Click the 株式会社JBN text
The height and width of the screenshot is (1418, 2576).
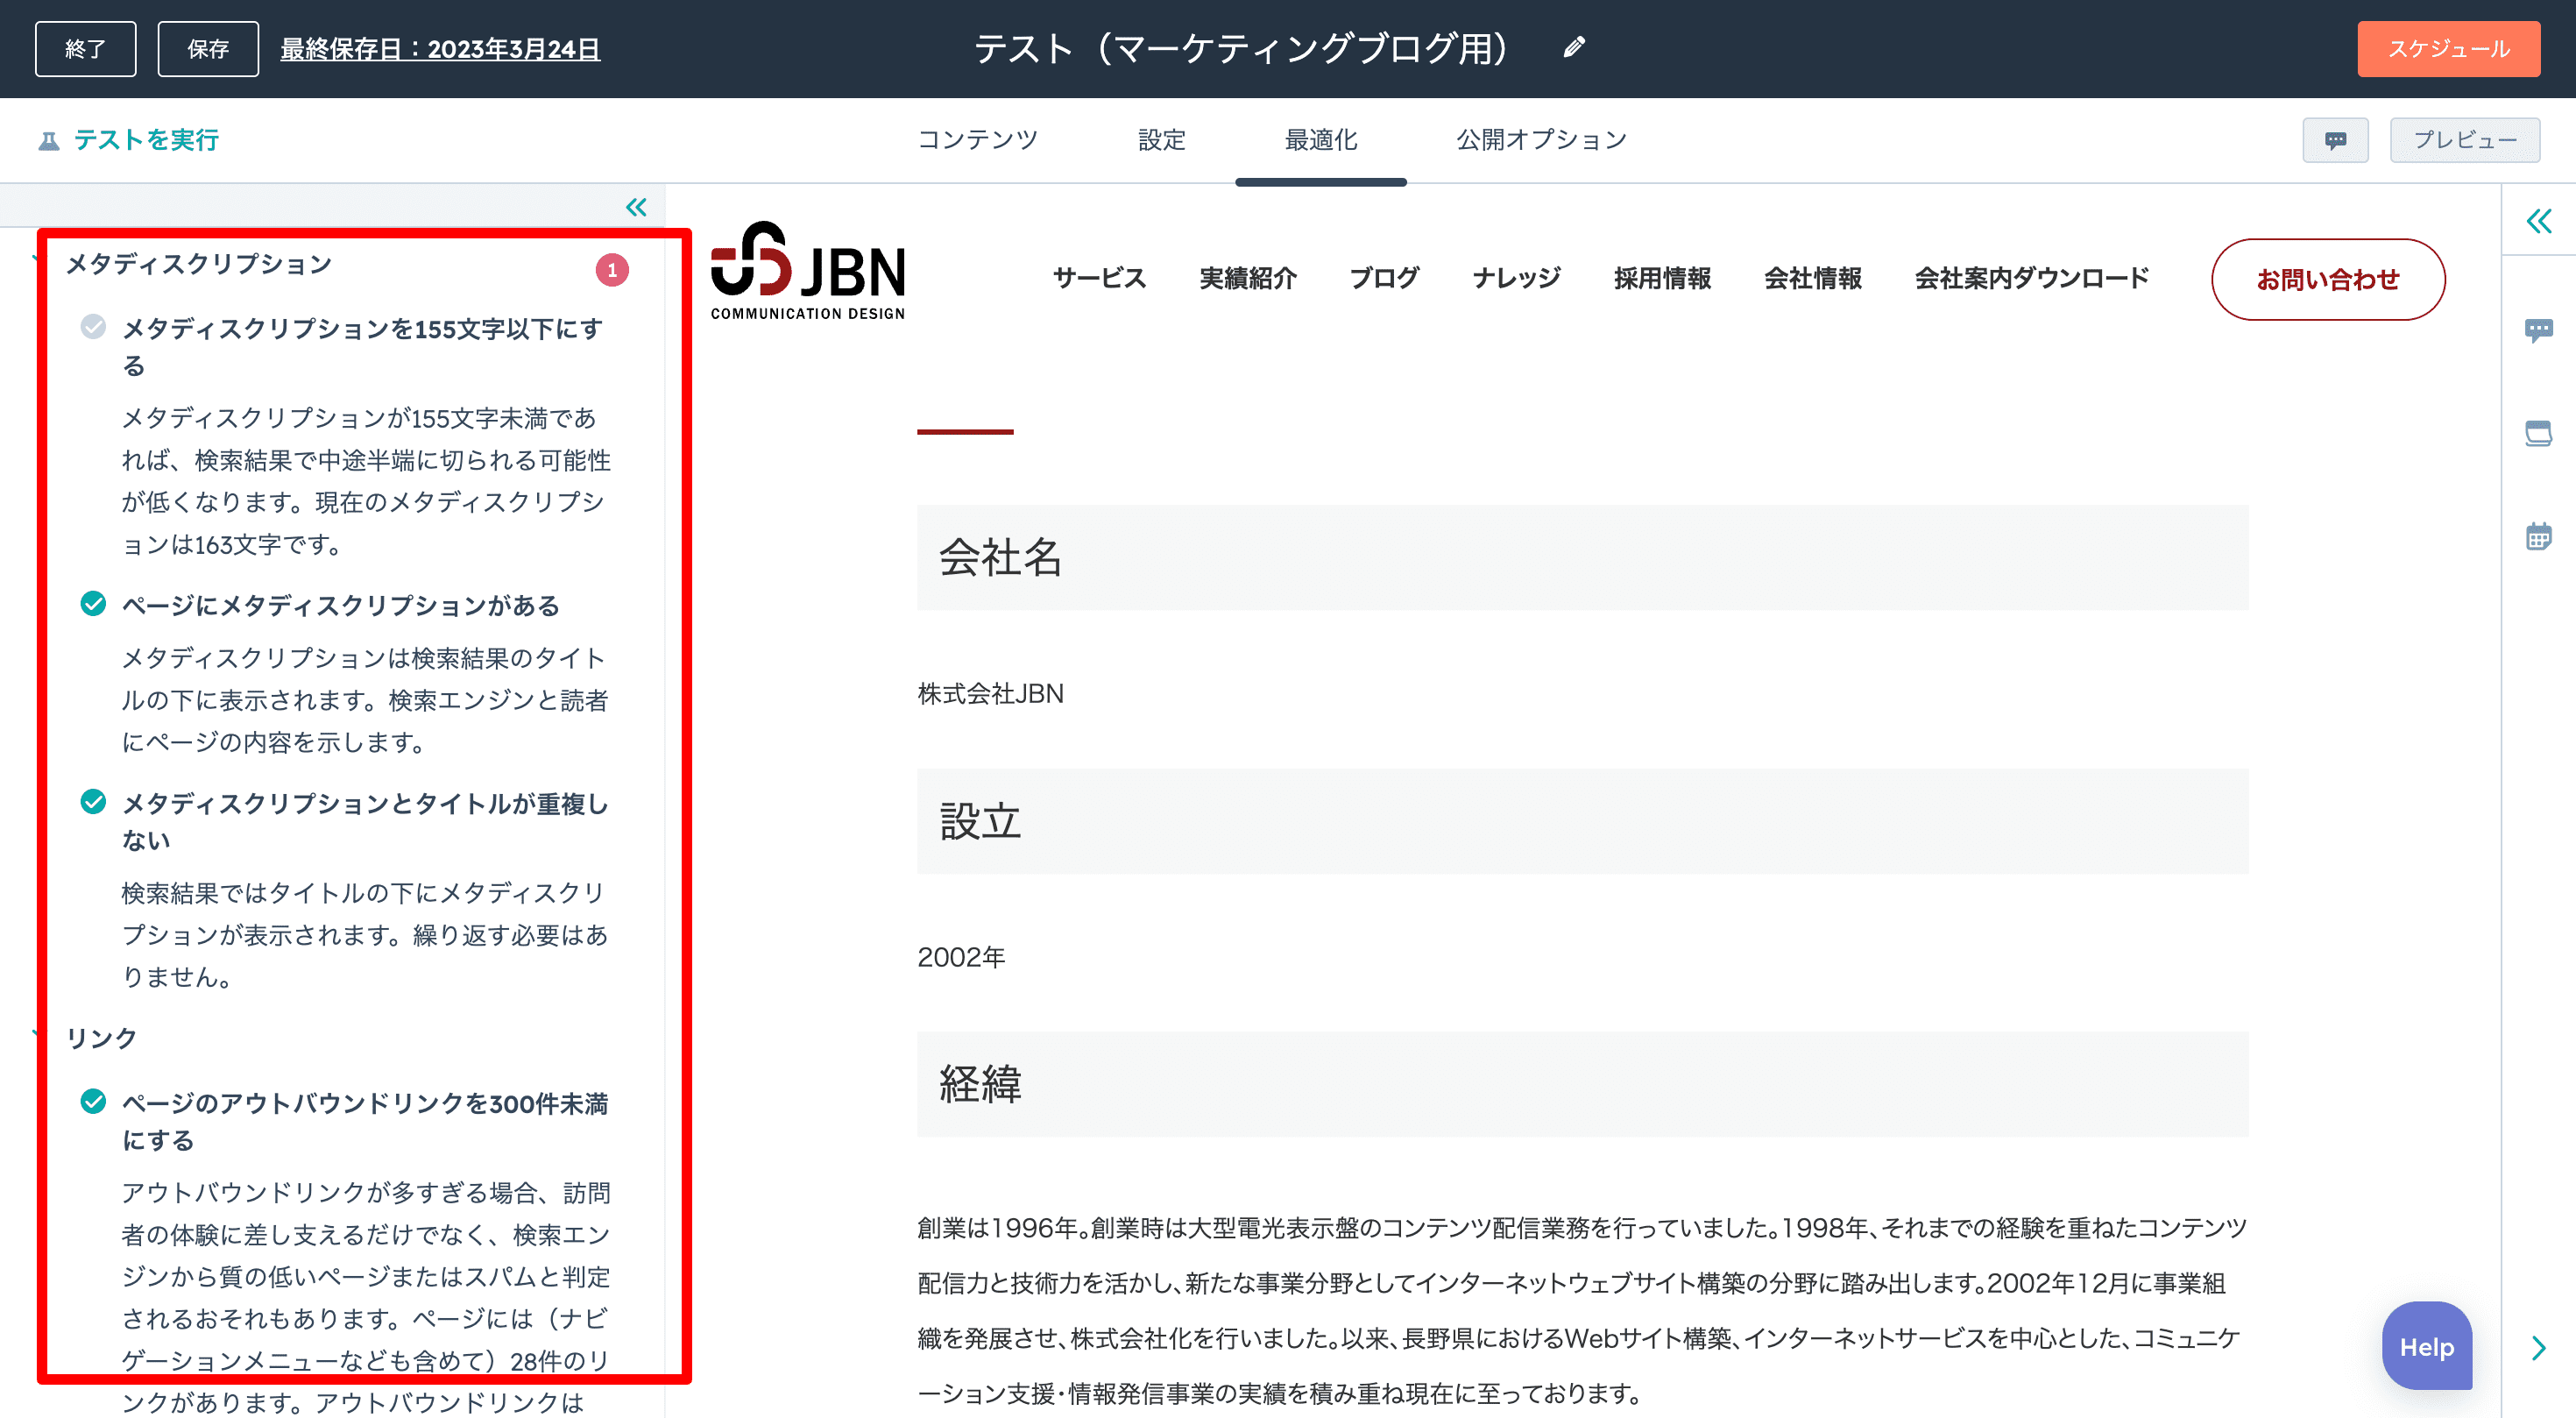(990, 693)
